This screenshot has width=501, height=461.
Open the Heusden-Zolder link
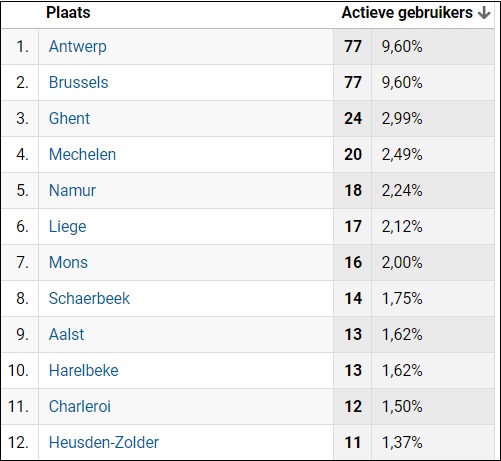pyautogui.click(x=104, y=442)
